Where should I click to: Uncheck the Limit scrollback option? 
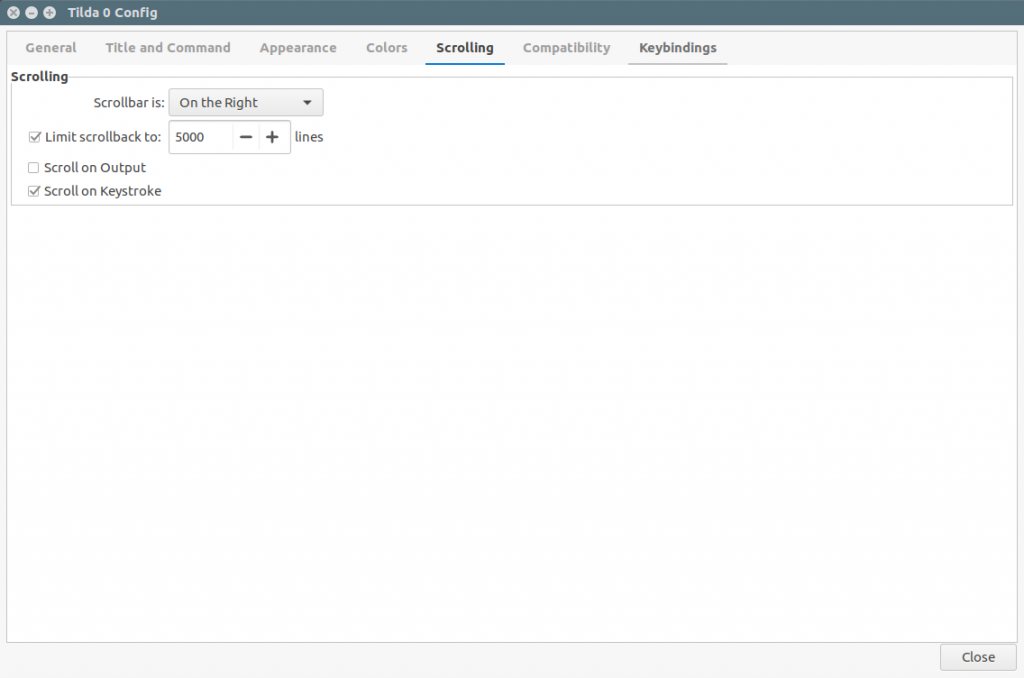click(x=33, y=137)
